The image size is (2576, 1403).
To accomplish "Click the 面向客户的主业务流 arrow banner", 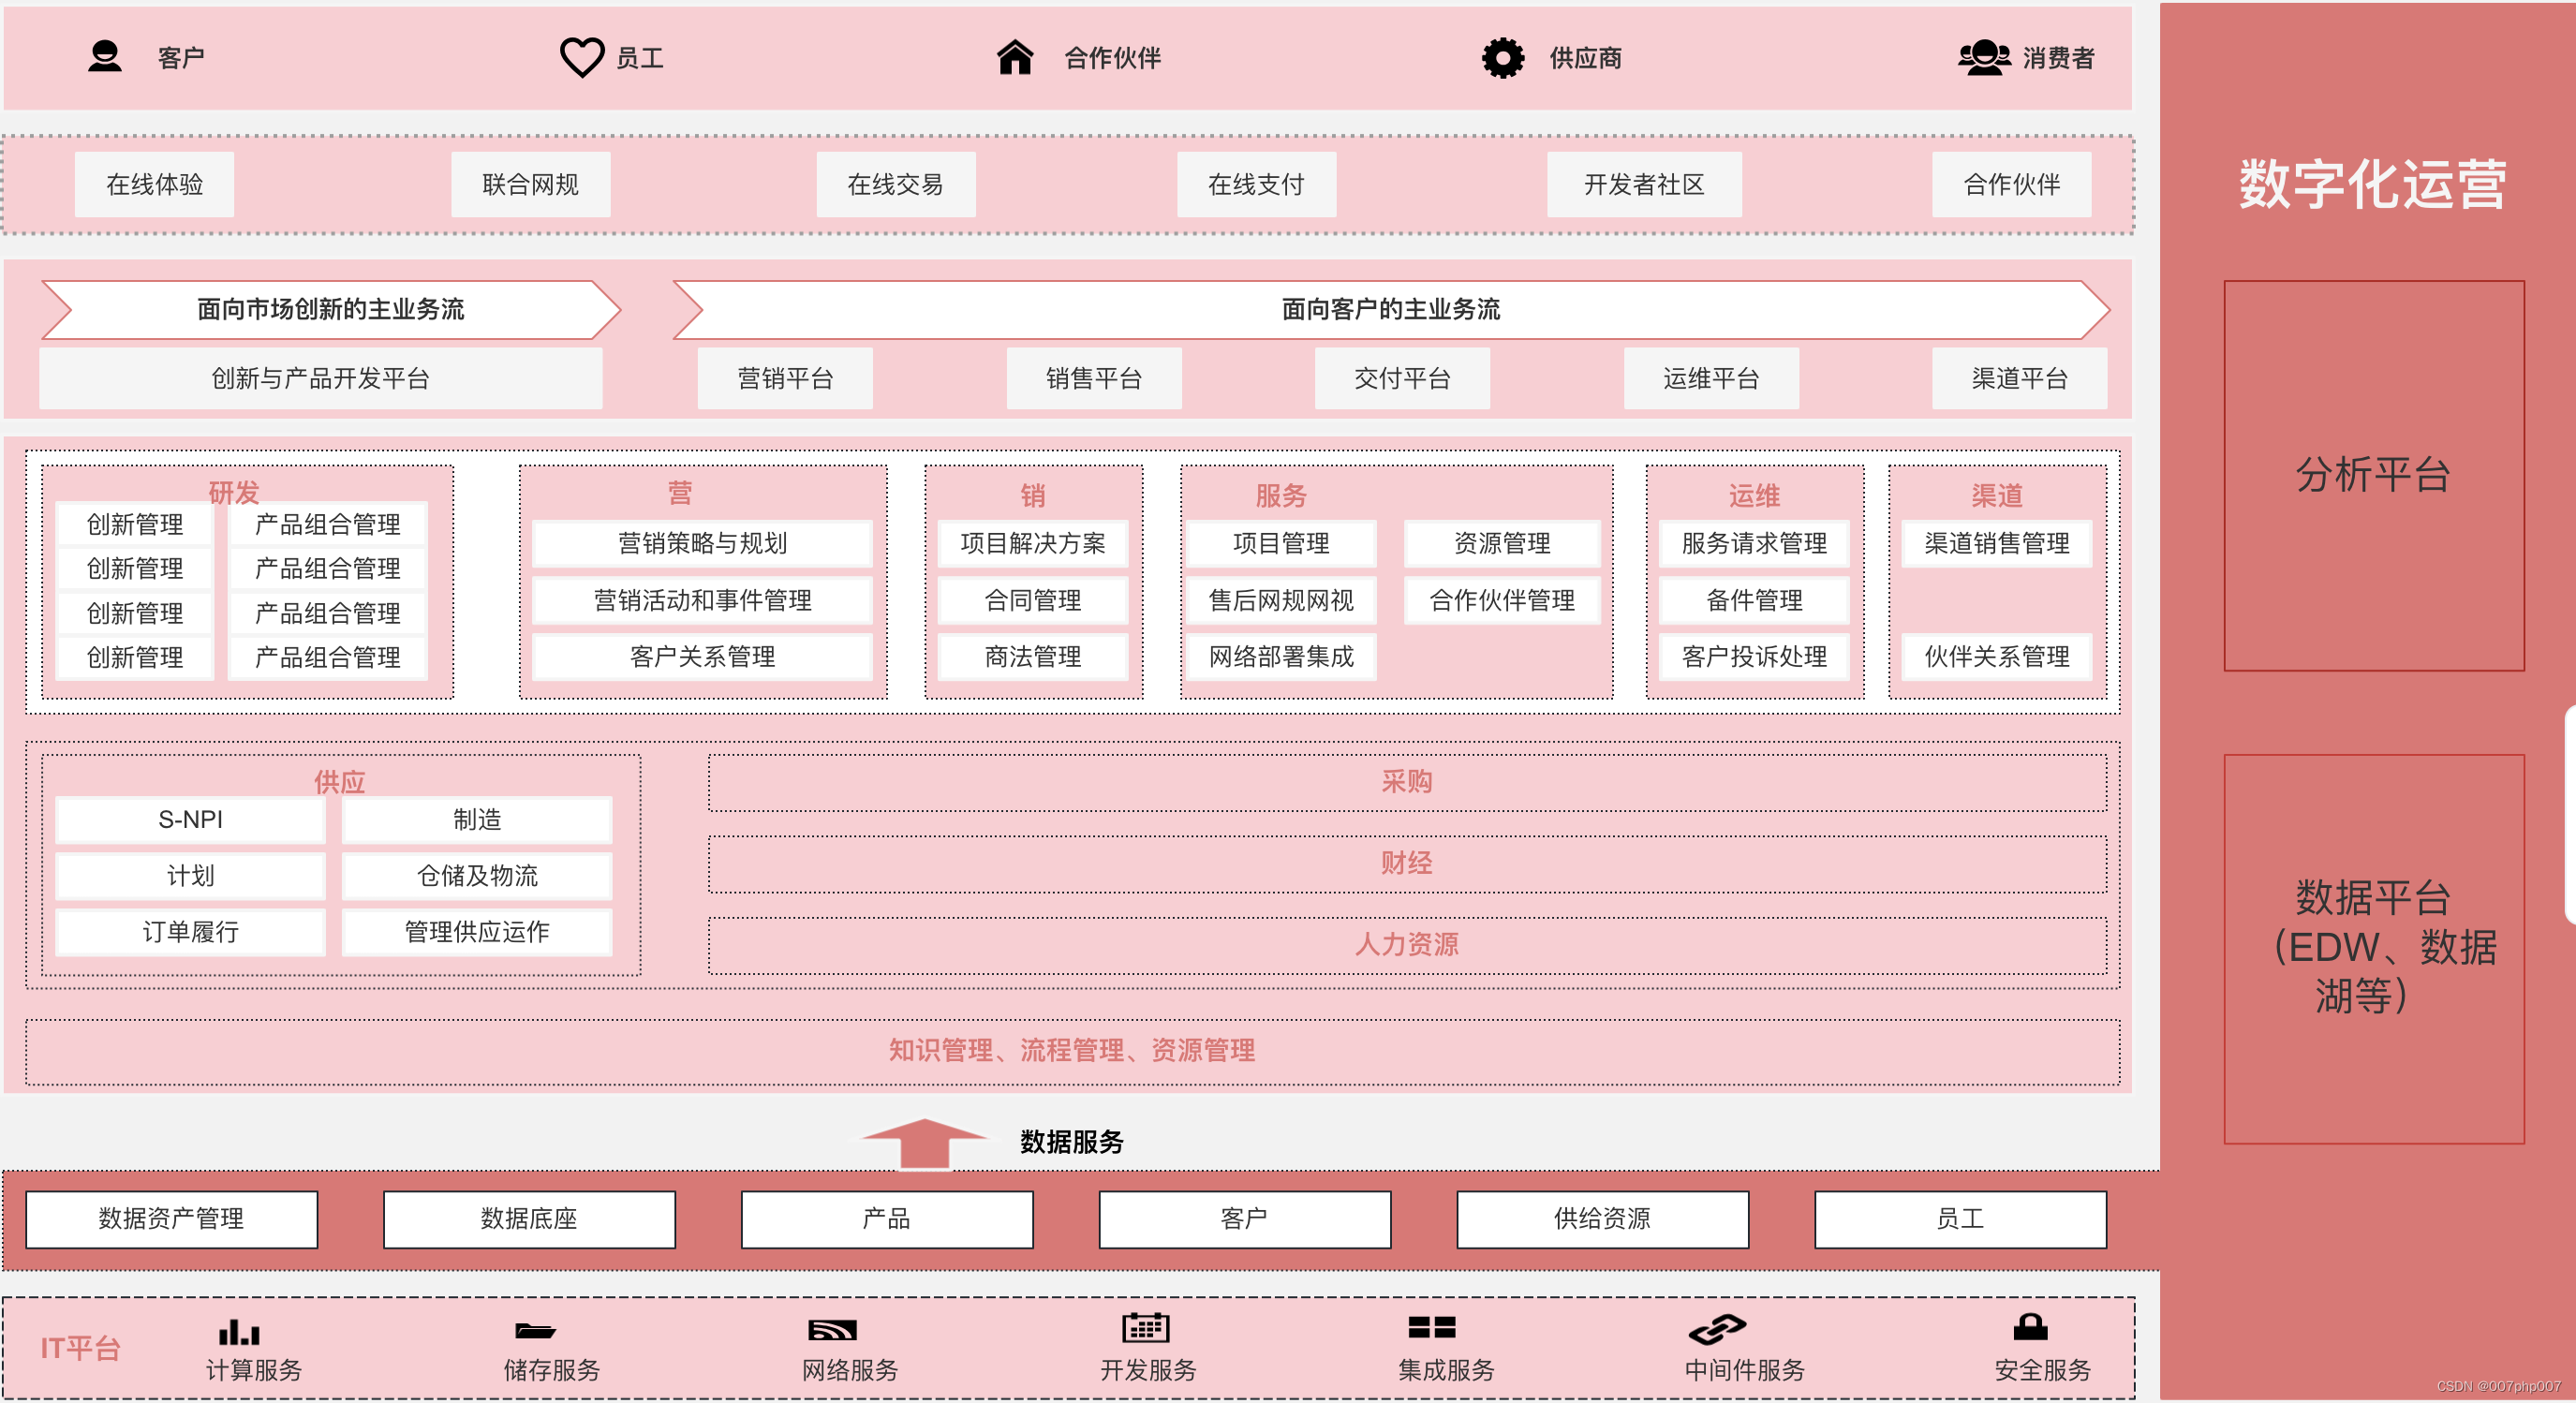I will point(1392,310).
